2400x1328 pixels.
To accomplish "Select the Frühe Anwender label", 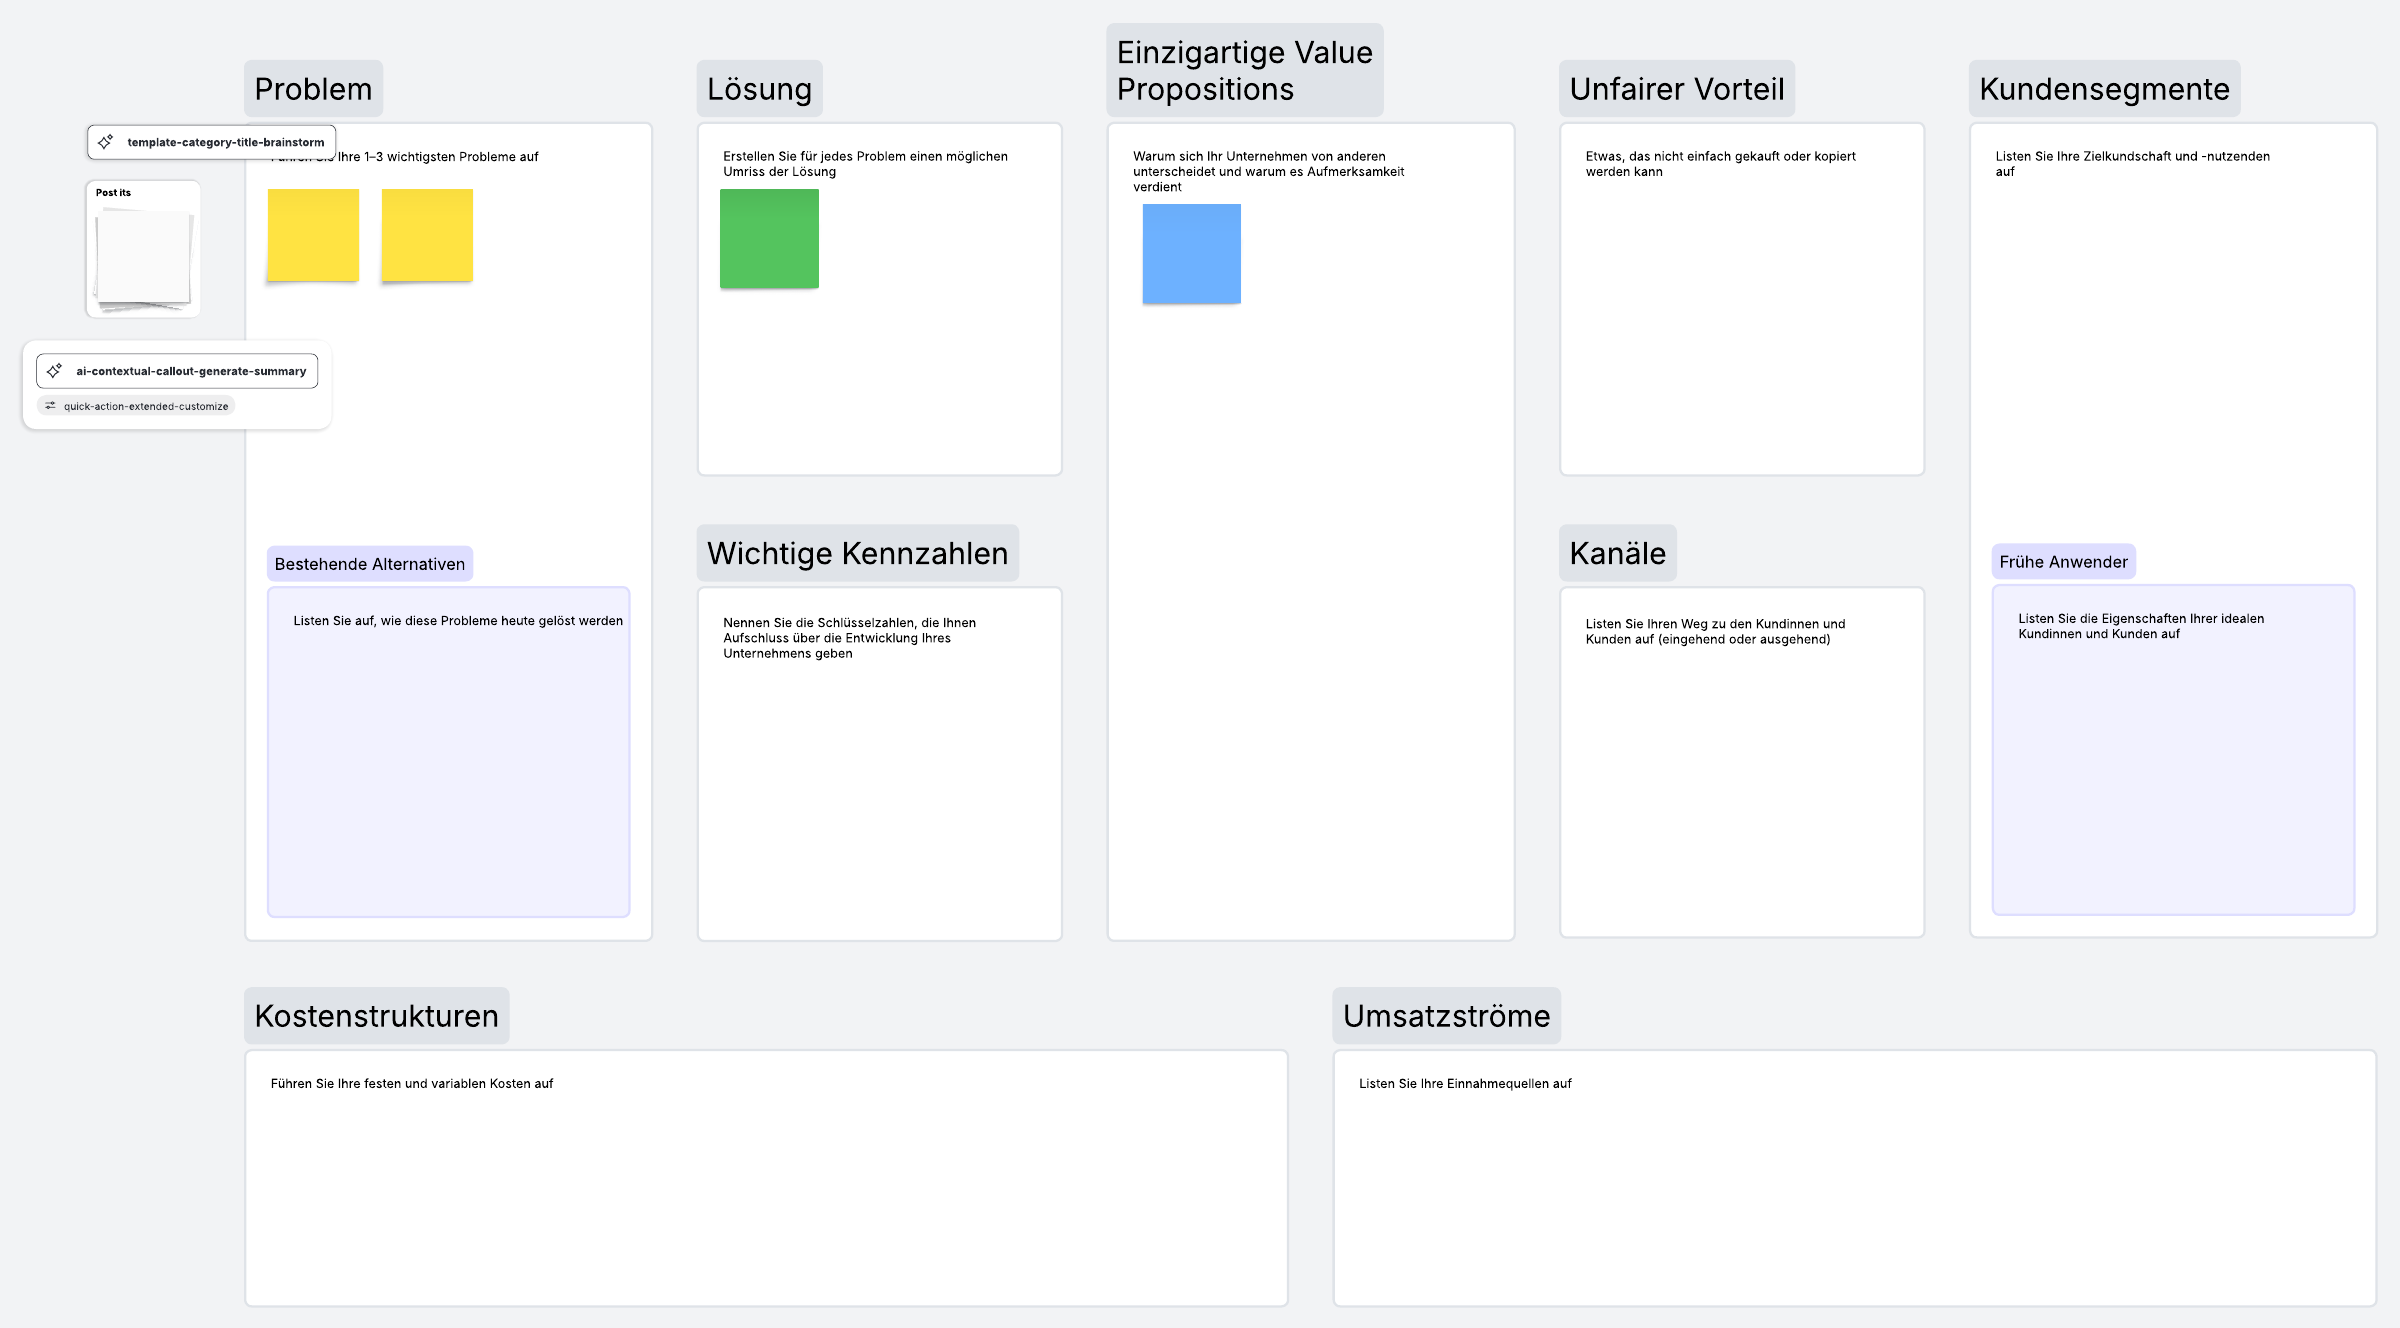I will tap(2063, 562).
